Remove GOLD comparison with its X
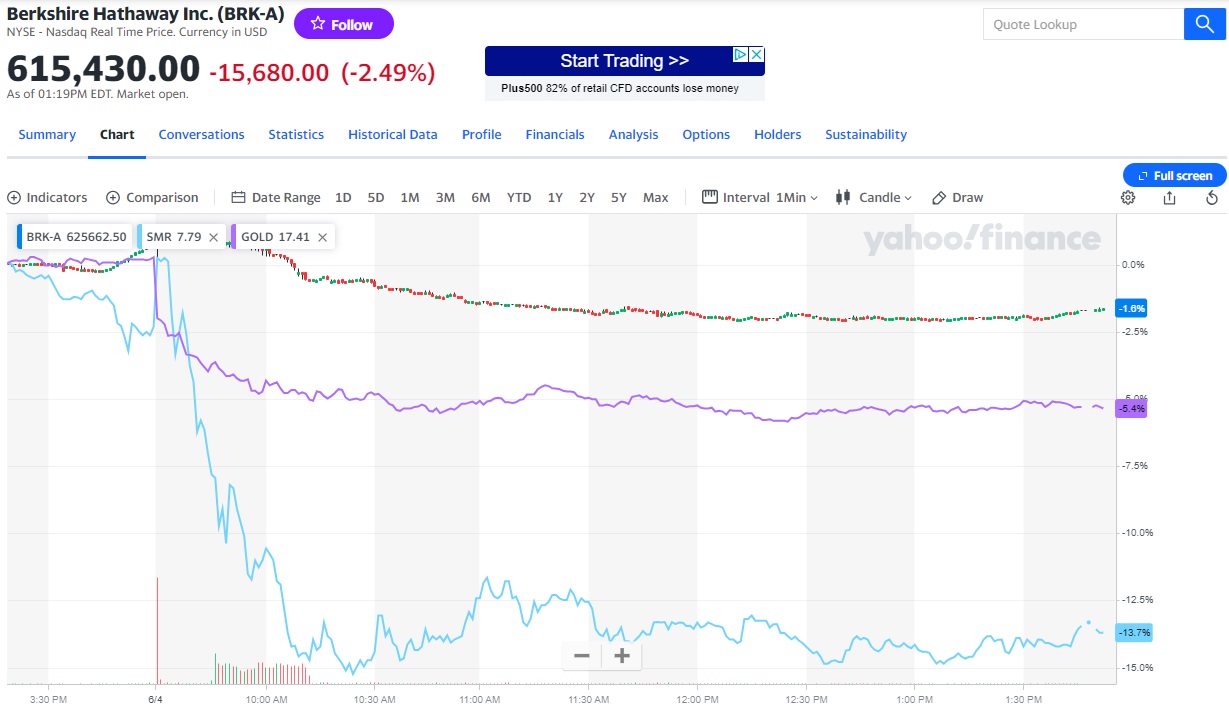 pos(321,238)
